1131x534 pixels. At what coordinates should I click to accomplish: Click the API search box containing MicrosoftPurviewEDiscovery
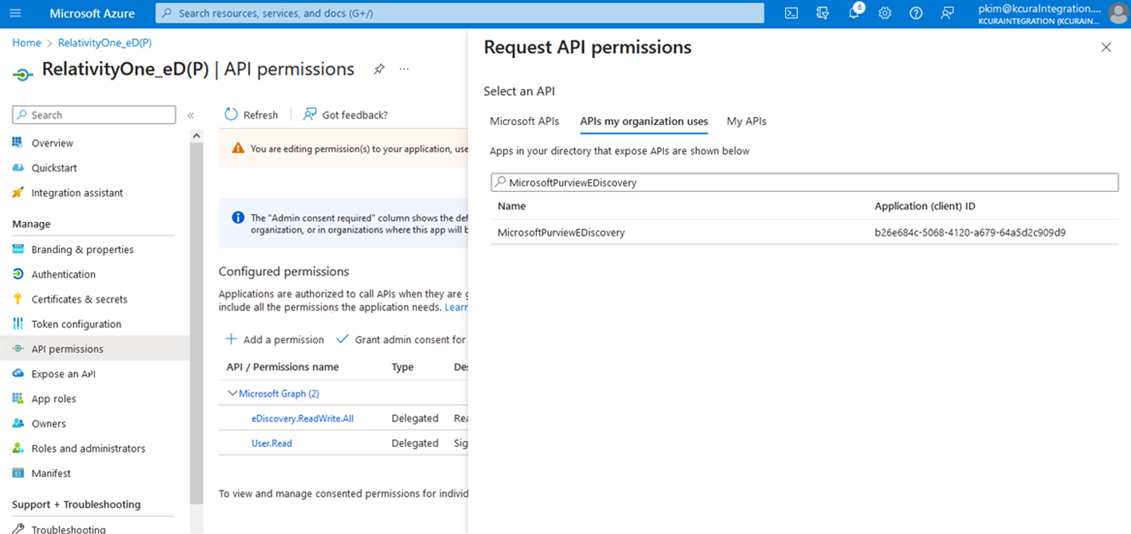(x=804, y=183)
